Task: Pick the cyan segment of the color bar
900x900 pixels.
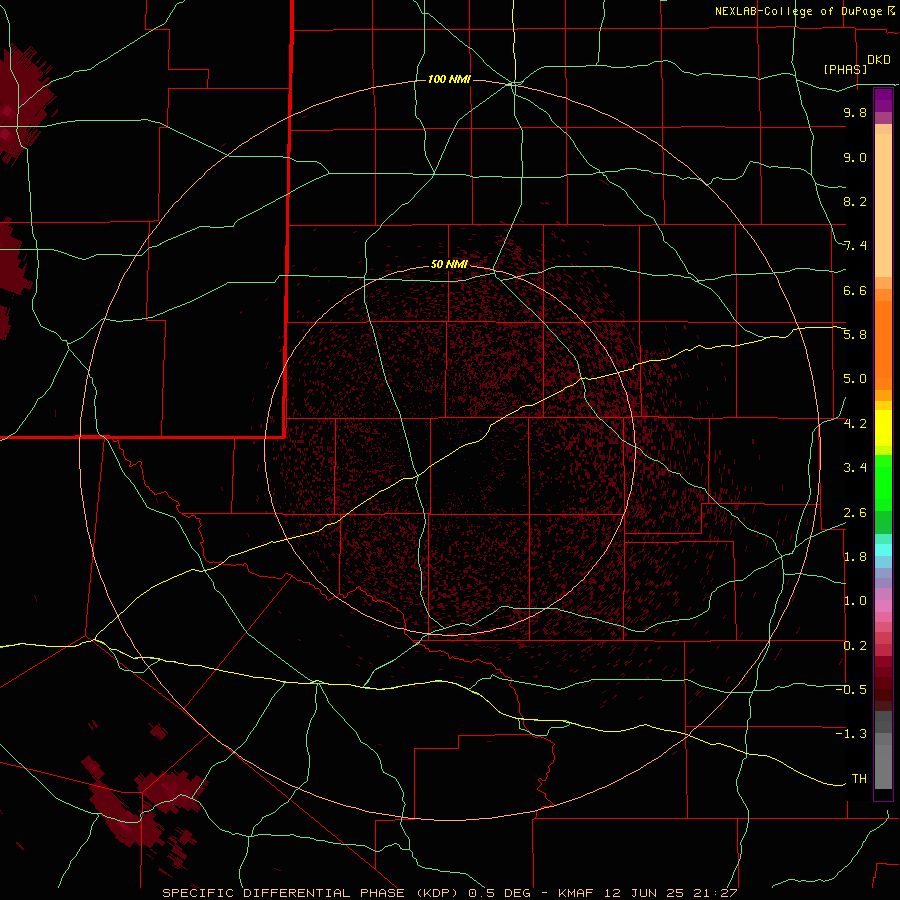Action: click(x=883, y=550)
